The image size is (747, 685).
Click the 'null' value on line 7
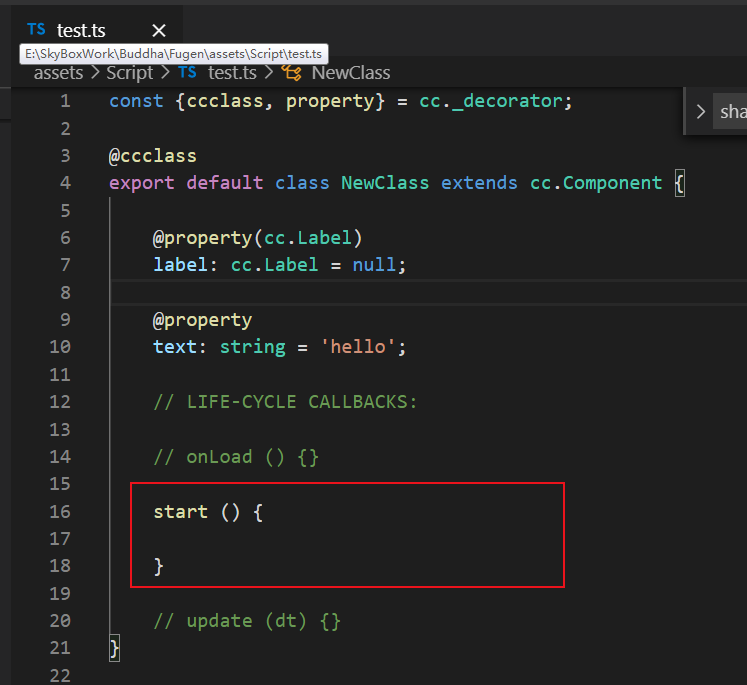[x=374, y=265]
